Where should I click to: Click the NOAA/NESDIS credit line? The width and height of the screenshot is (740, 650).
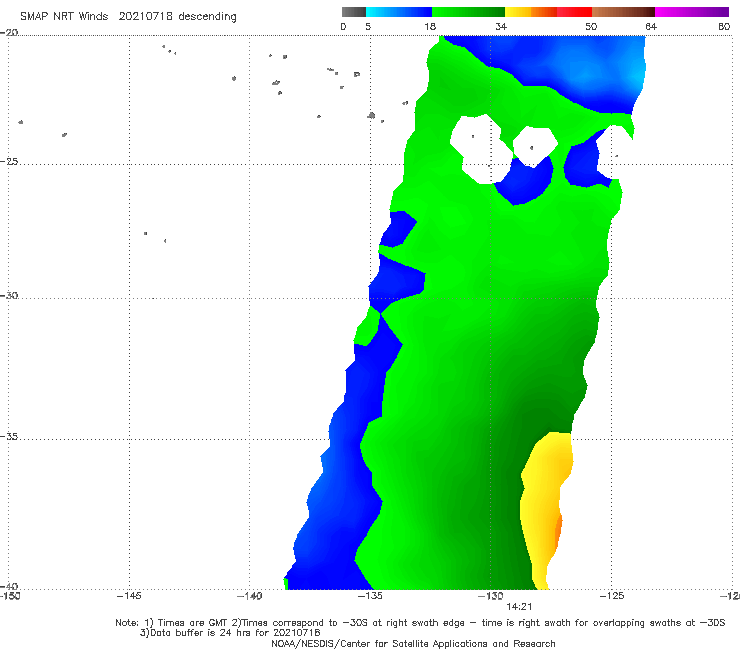[x=413, y=643]
